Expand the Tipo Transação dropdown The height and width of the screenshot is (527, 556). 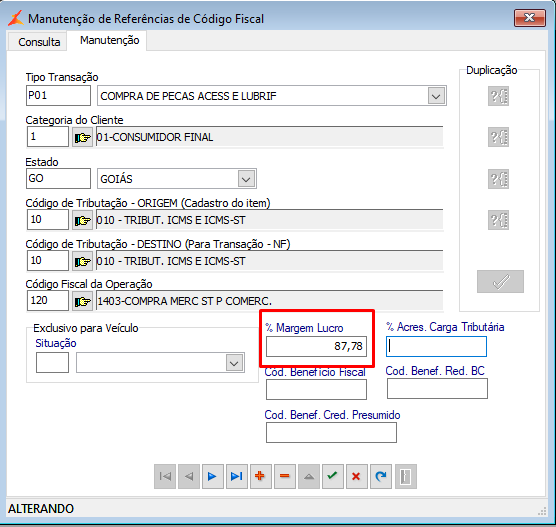[436, 96]
